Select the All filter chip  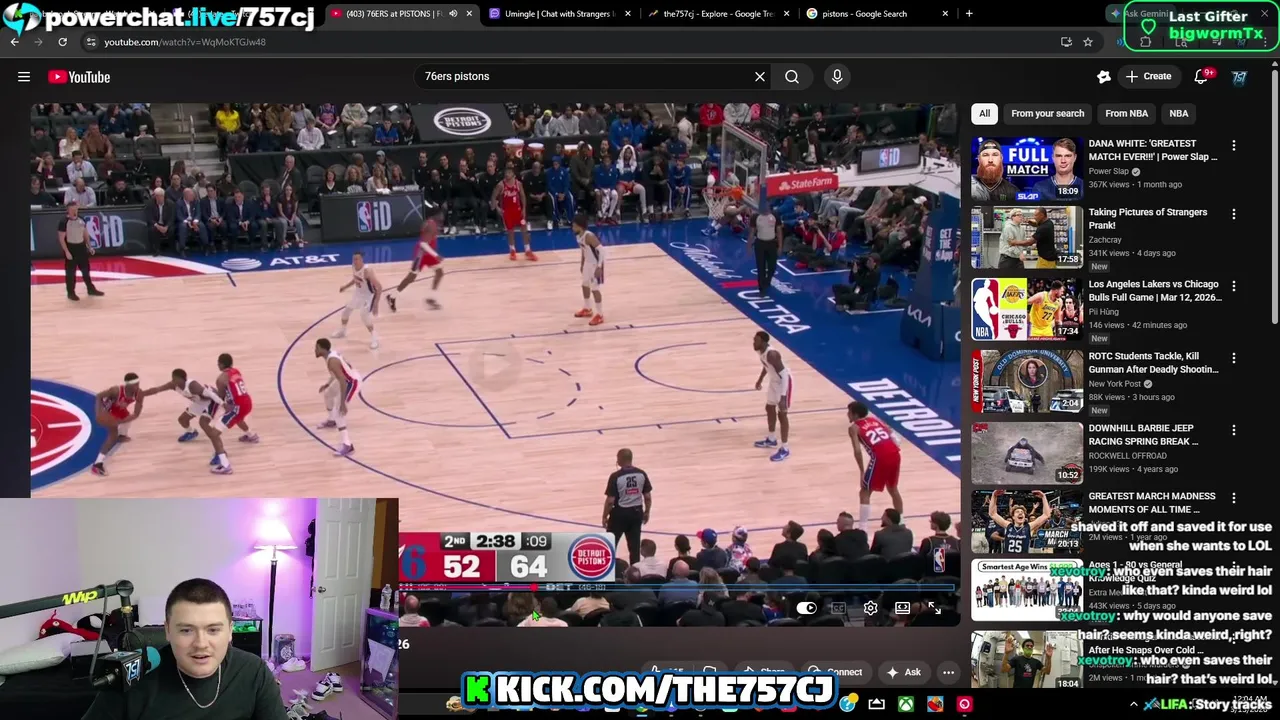(x=984, y=114)
